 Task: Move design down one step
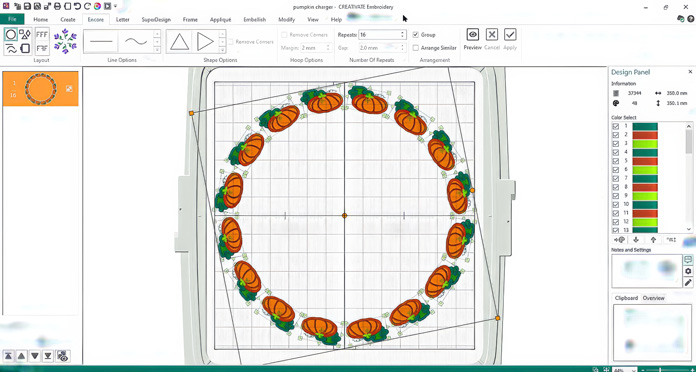pyautogui.click(x=35, y=356)
